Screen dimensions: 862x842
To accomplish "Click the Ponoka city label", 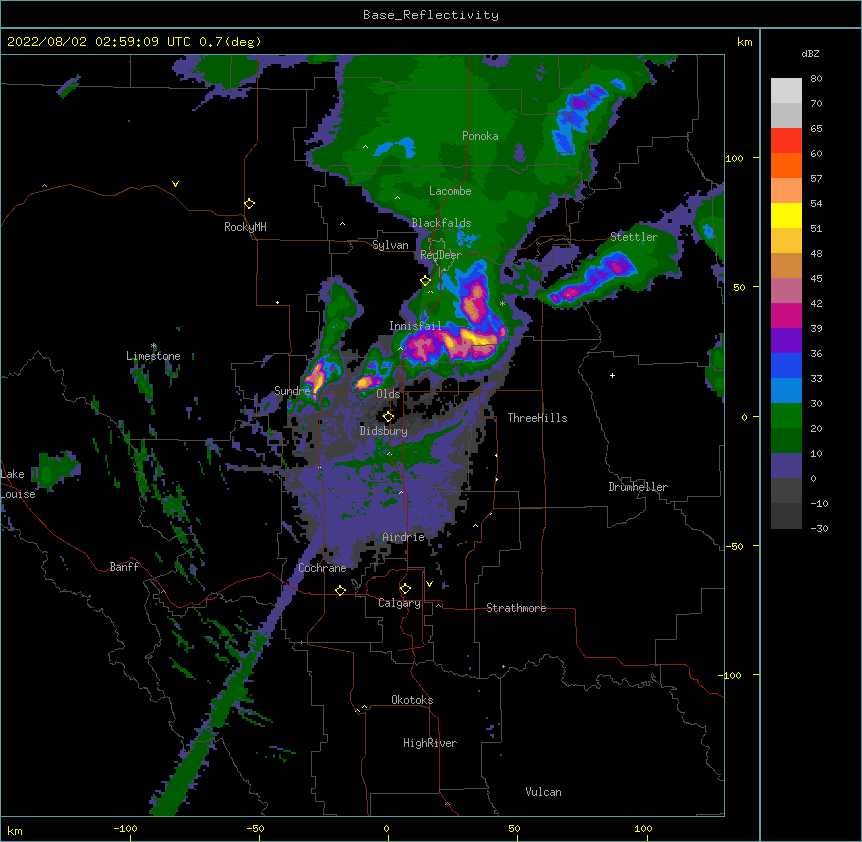I will point(480,136).
